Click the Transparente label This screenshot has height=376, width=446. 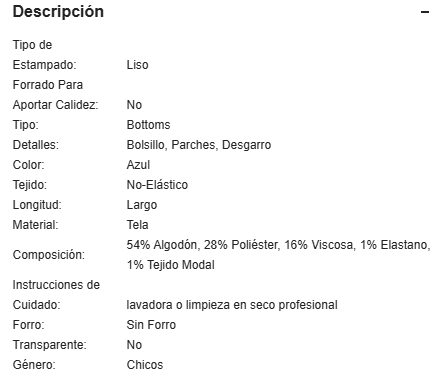[49, 345]
